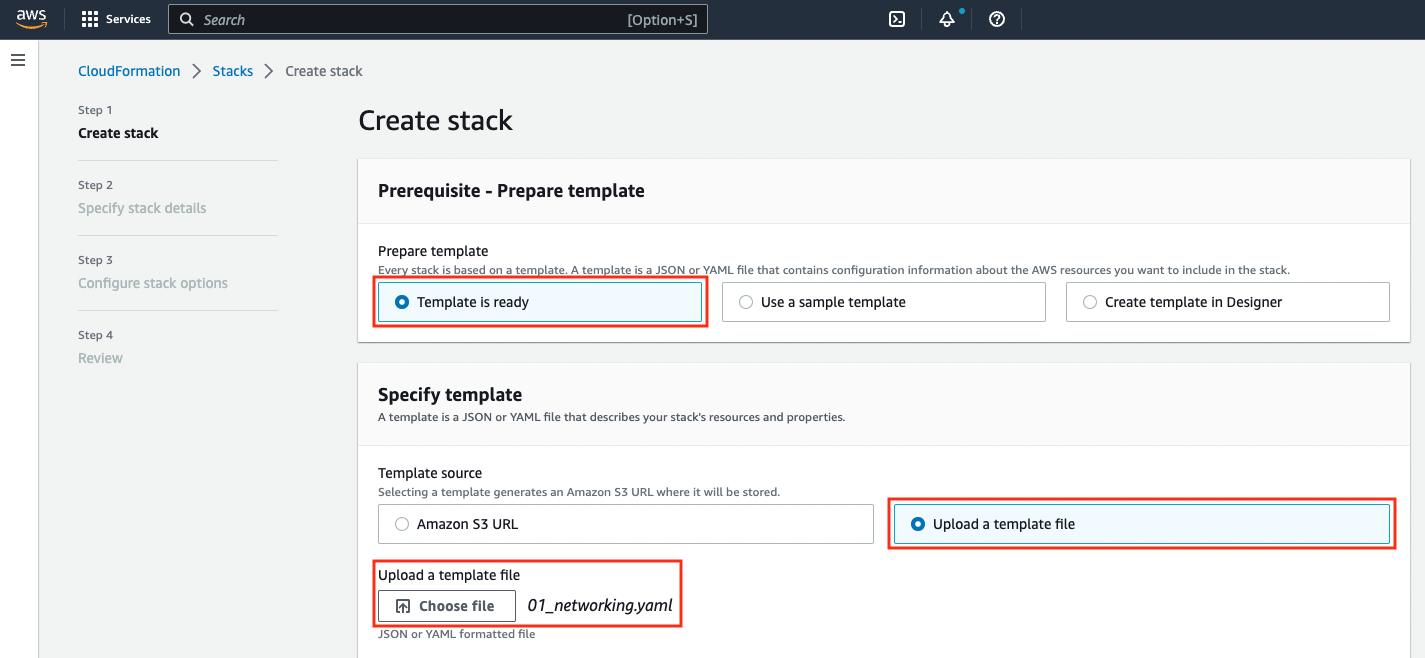Launch the CloudShell terminal icon
The image size is (1425, 658).
coord(898,19)
